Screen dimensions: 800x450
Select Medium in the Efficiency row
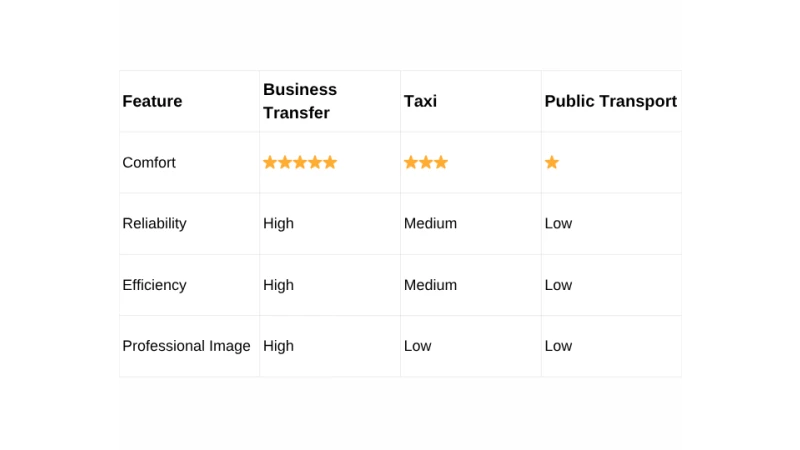430,285
